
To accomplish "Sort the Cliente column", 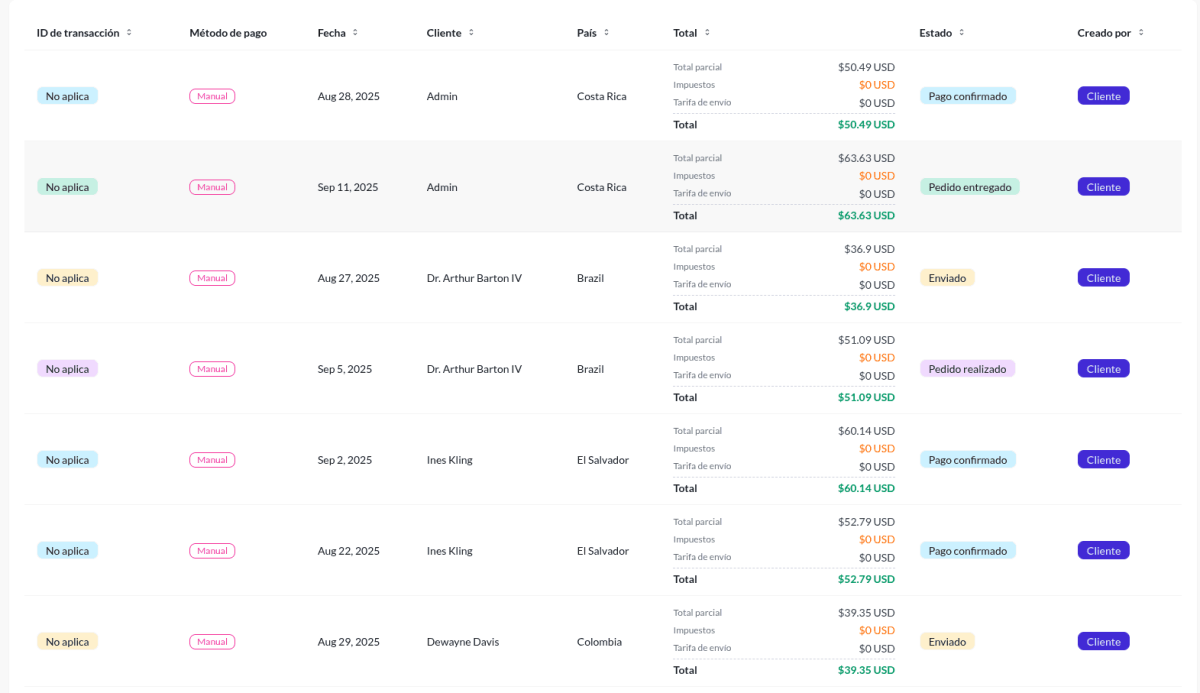I will point(473,32).
